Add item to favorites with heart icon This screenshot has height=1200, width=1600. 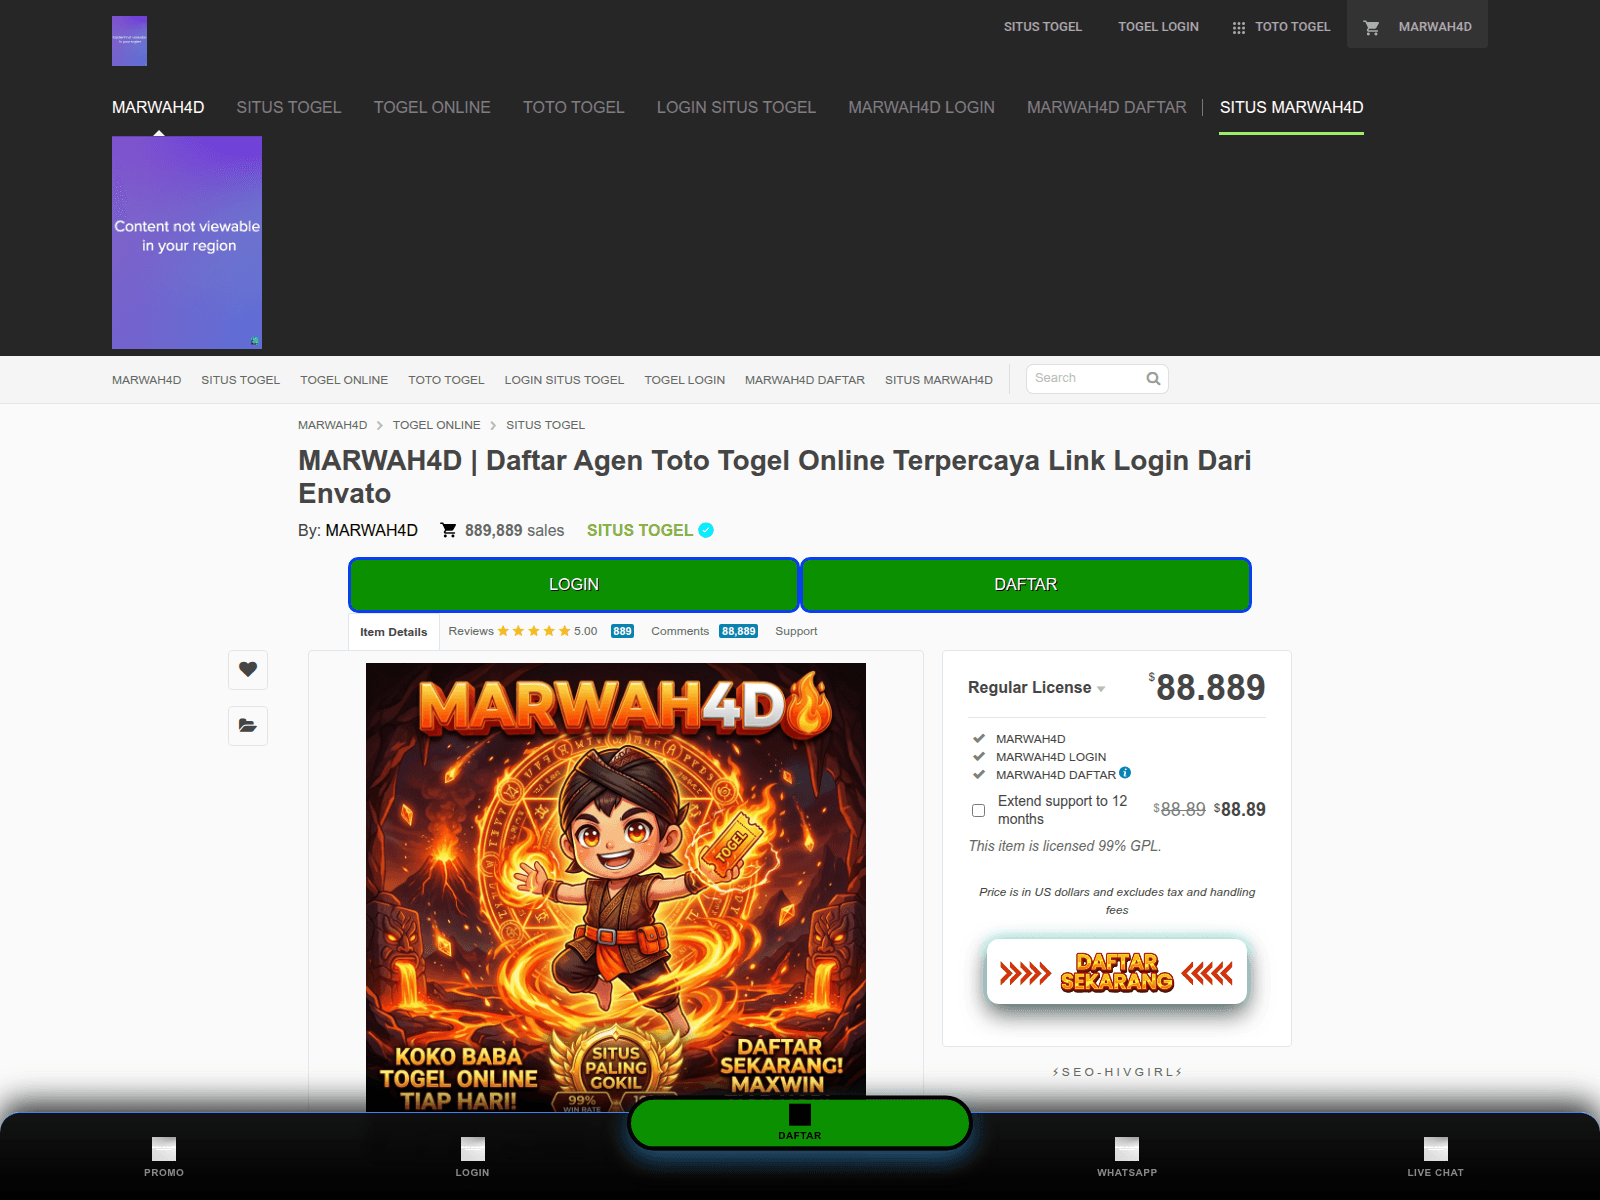(248, 669)
